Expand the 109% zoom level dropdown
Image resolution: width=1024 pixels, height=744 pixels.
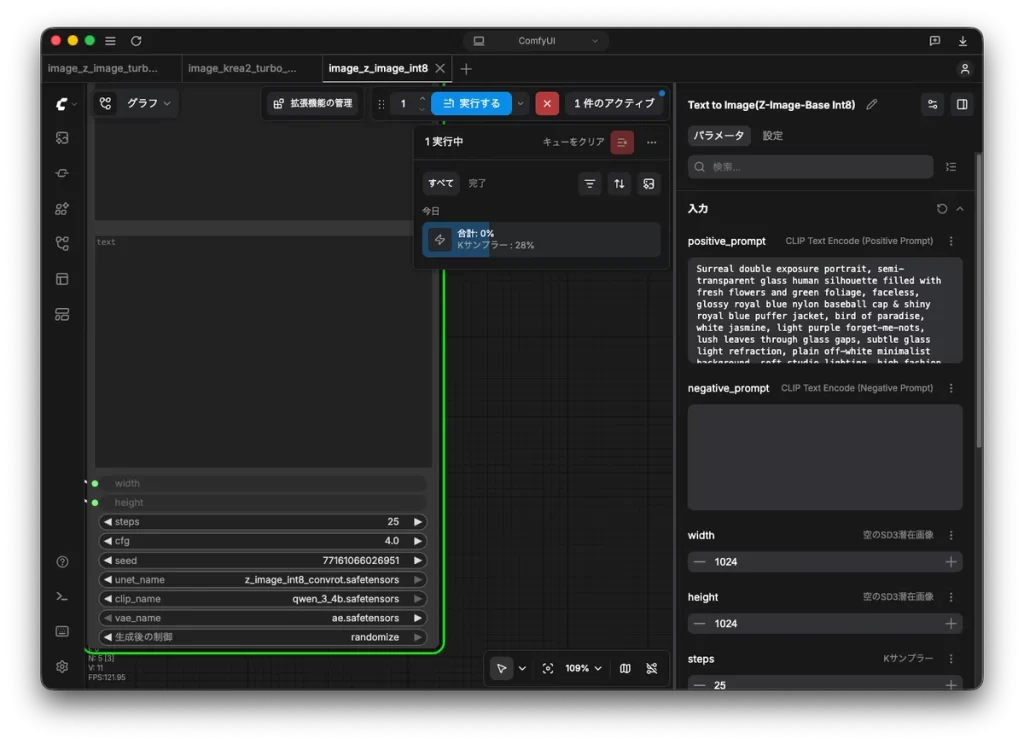click(x=583, y=668)
